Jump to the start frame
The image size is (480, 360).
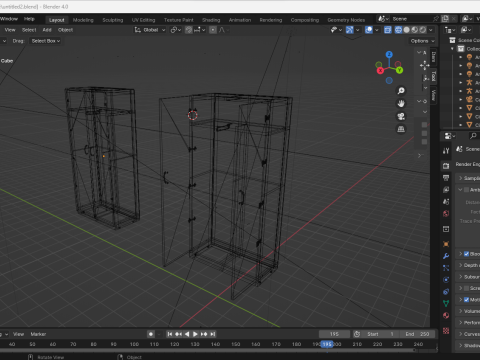170,334
